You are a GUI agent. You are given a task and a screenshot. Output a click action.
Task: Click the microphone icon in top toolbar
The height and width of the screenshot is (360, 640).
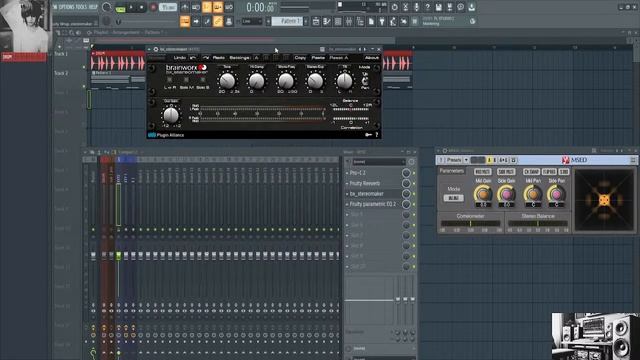point(416,7)
